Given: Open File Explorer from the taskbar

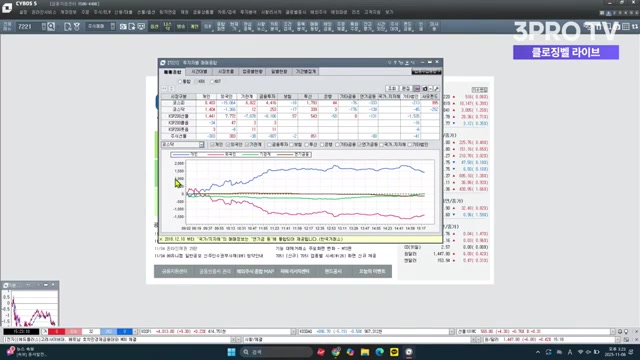Looking at the screenshot, I should [x=364, y=352].
